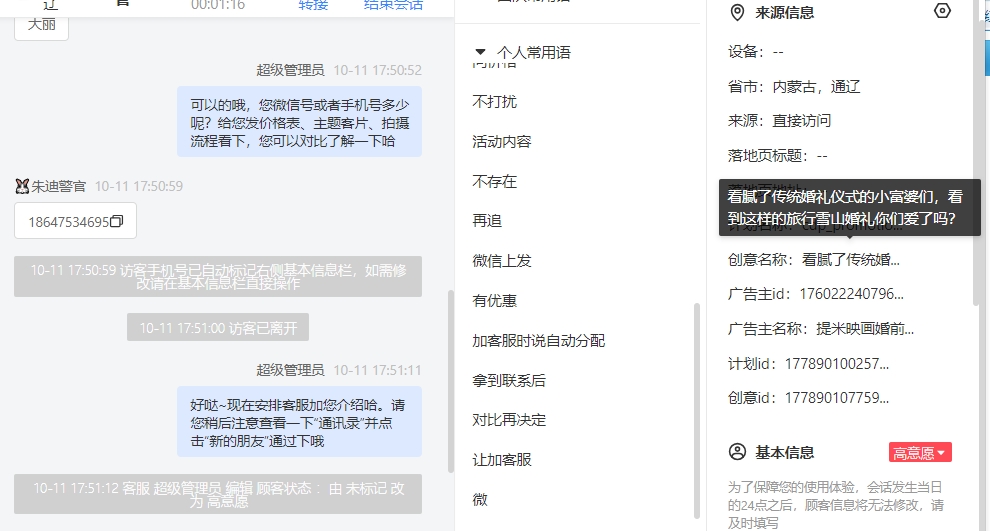Image resolution: width=990 pixels, height=531 pixels.
Task: Select quick phrase 不存在
Action: pyautogui.click(x=494, y=181)
